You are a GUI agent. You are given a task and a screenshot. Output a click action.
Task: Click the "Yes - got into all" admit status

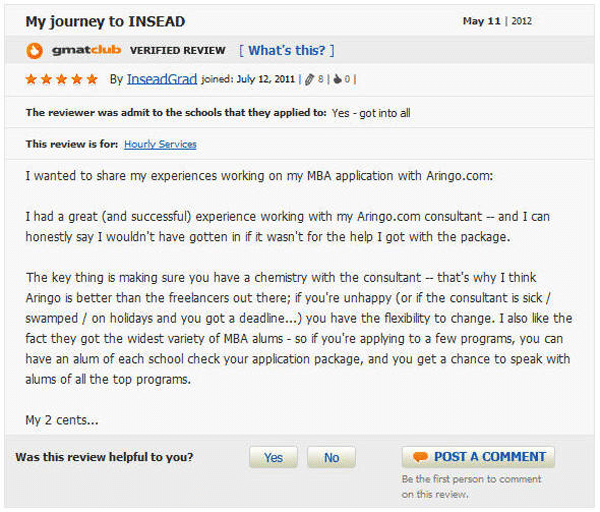click(x=371, y=113)
